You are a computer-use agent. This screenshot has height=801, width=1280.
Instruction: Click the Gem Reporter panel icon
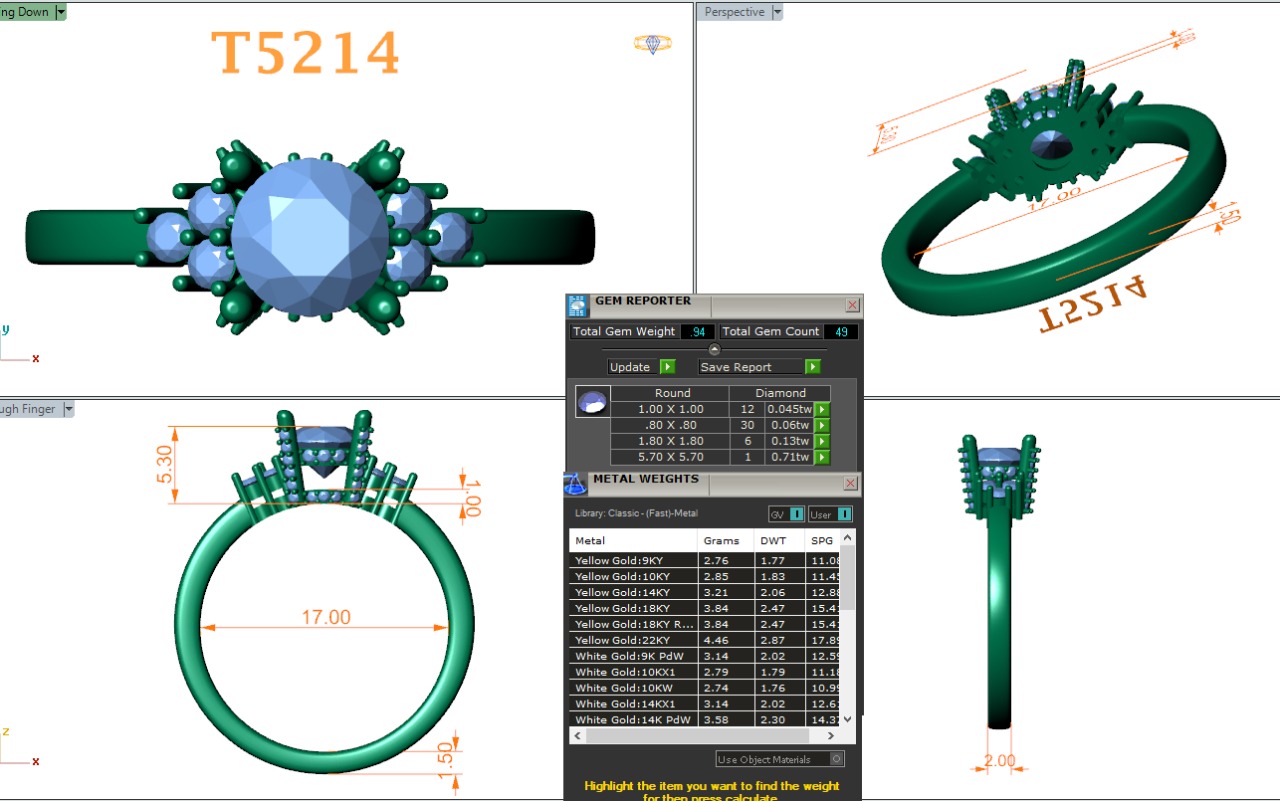pyautogui.click(x=578, y=306)
